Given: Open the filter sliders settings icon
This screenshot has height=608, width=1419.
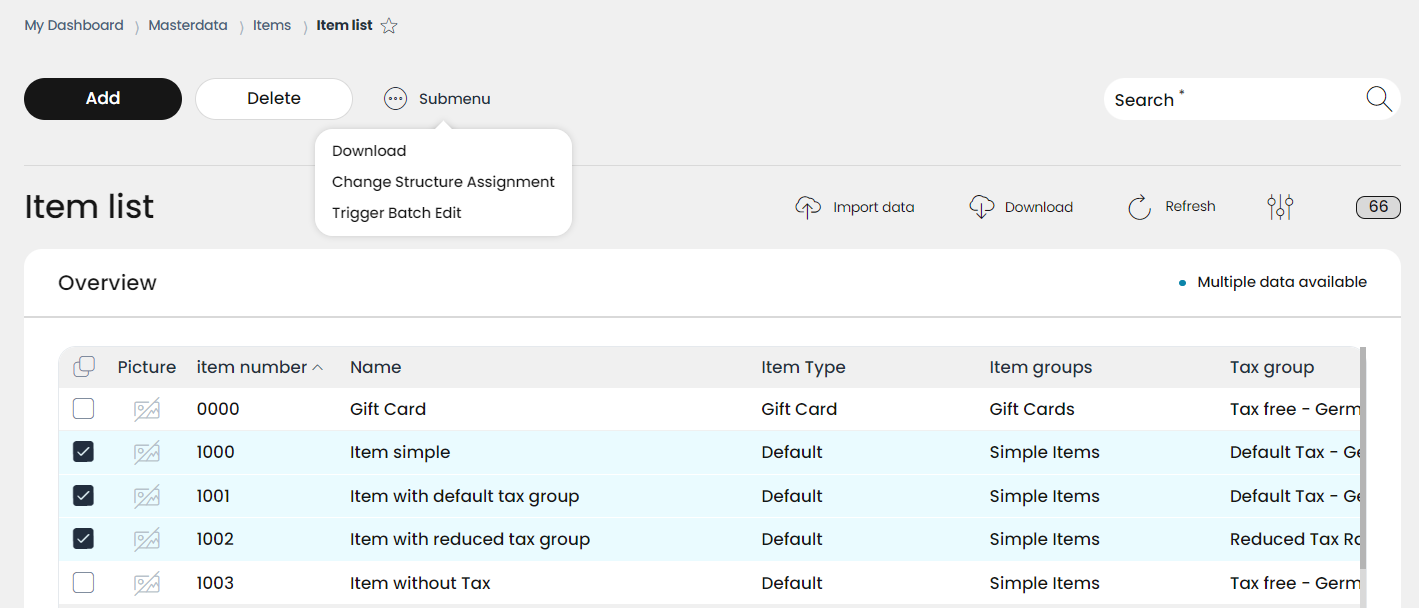Looking at the screenshot, I should point(1280,207).
